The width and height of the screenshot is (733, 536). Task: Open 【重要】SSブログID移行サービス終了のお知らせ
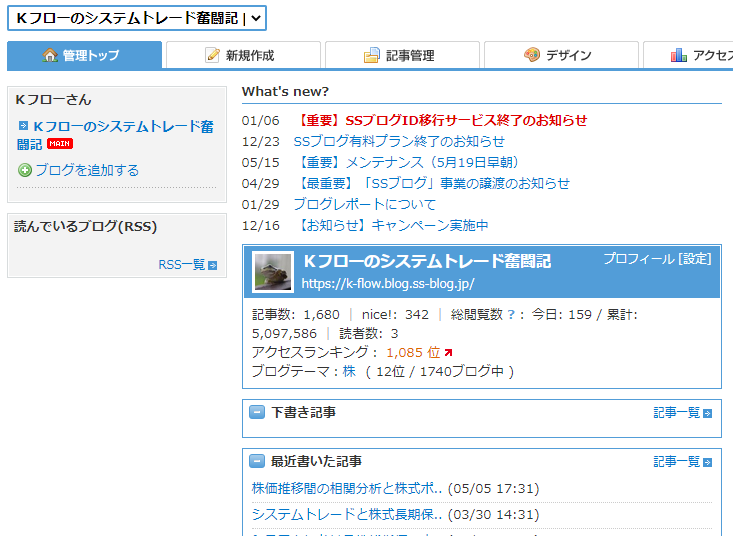tap(441, 121)
